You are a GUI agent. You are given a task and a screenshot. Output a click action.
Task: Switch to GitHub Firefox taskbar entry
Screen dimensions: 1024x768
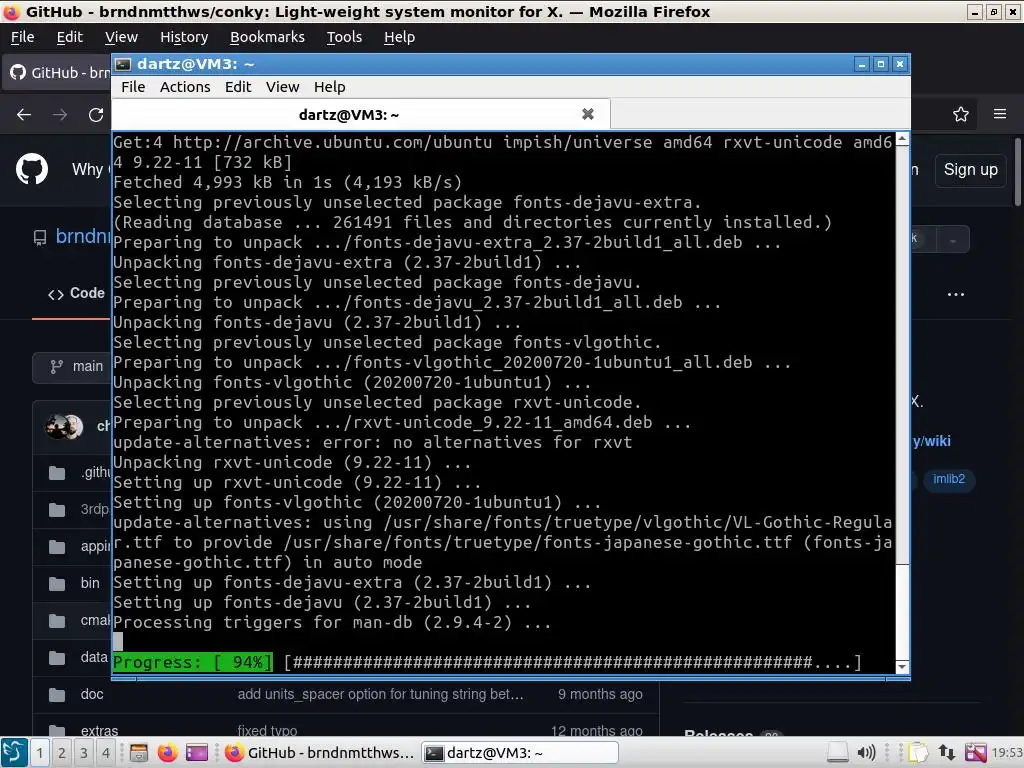[x=320, y=753]
